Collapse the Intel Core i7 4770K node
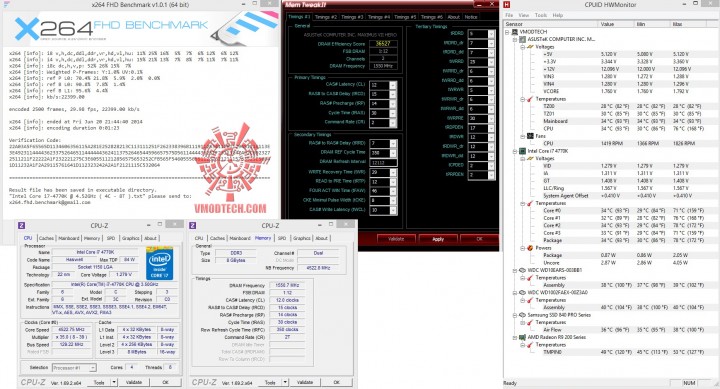 click(x=515, y=151)
